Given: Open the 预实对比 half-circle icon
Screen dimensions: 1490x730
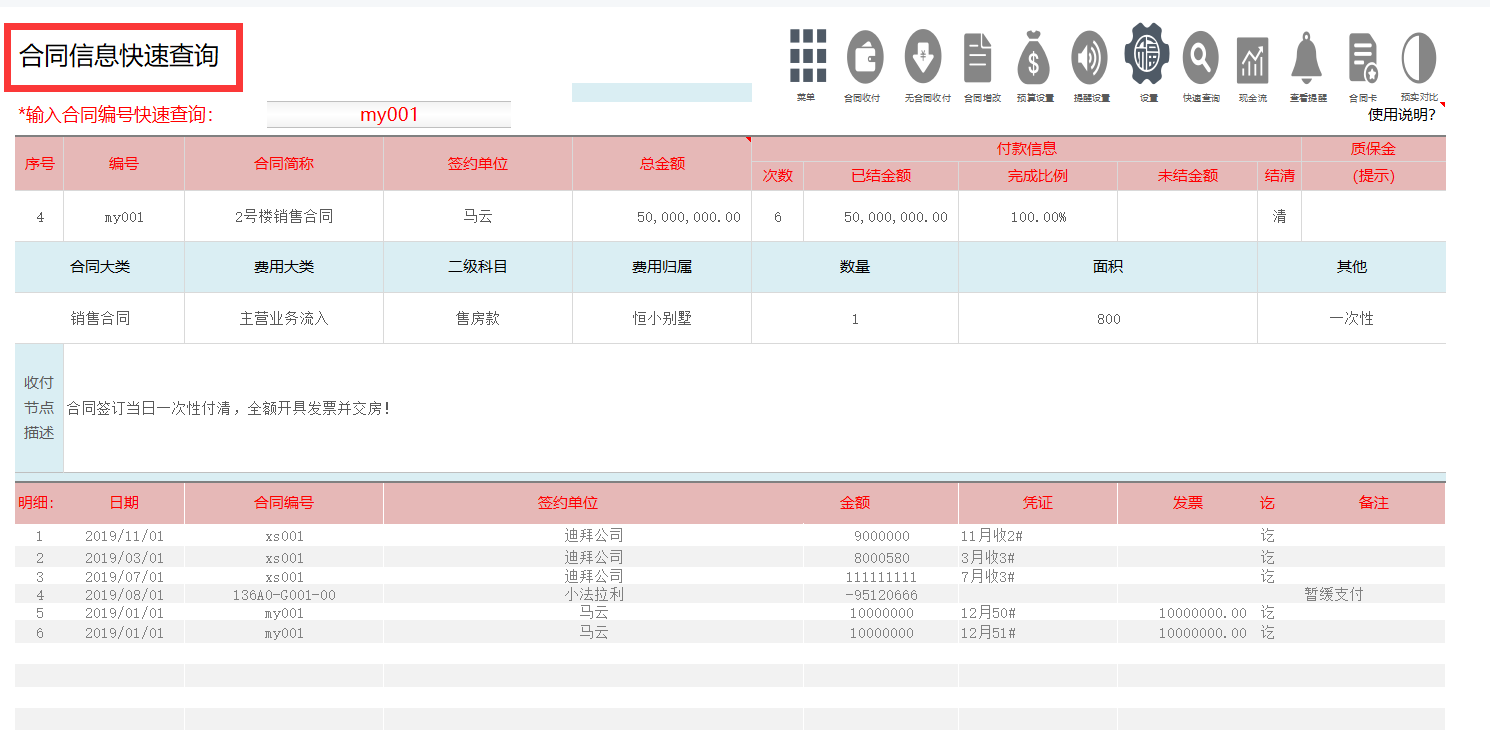Looking at the screenshot, I should [x=1419, y=57].
